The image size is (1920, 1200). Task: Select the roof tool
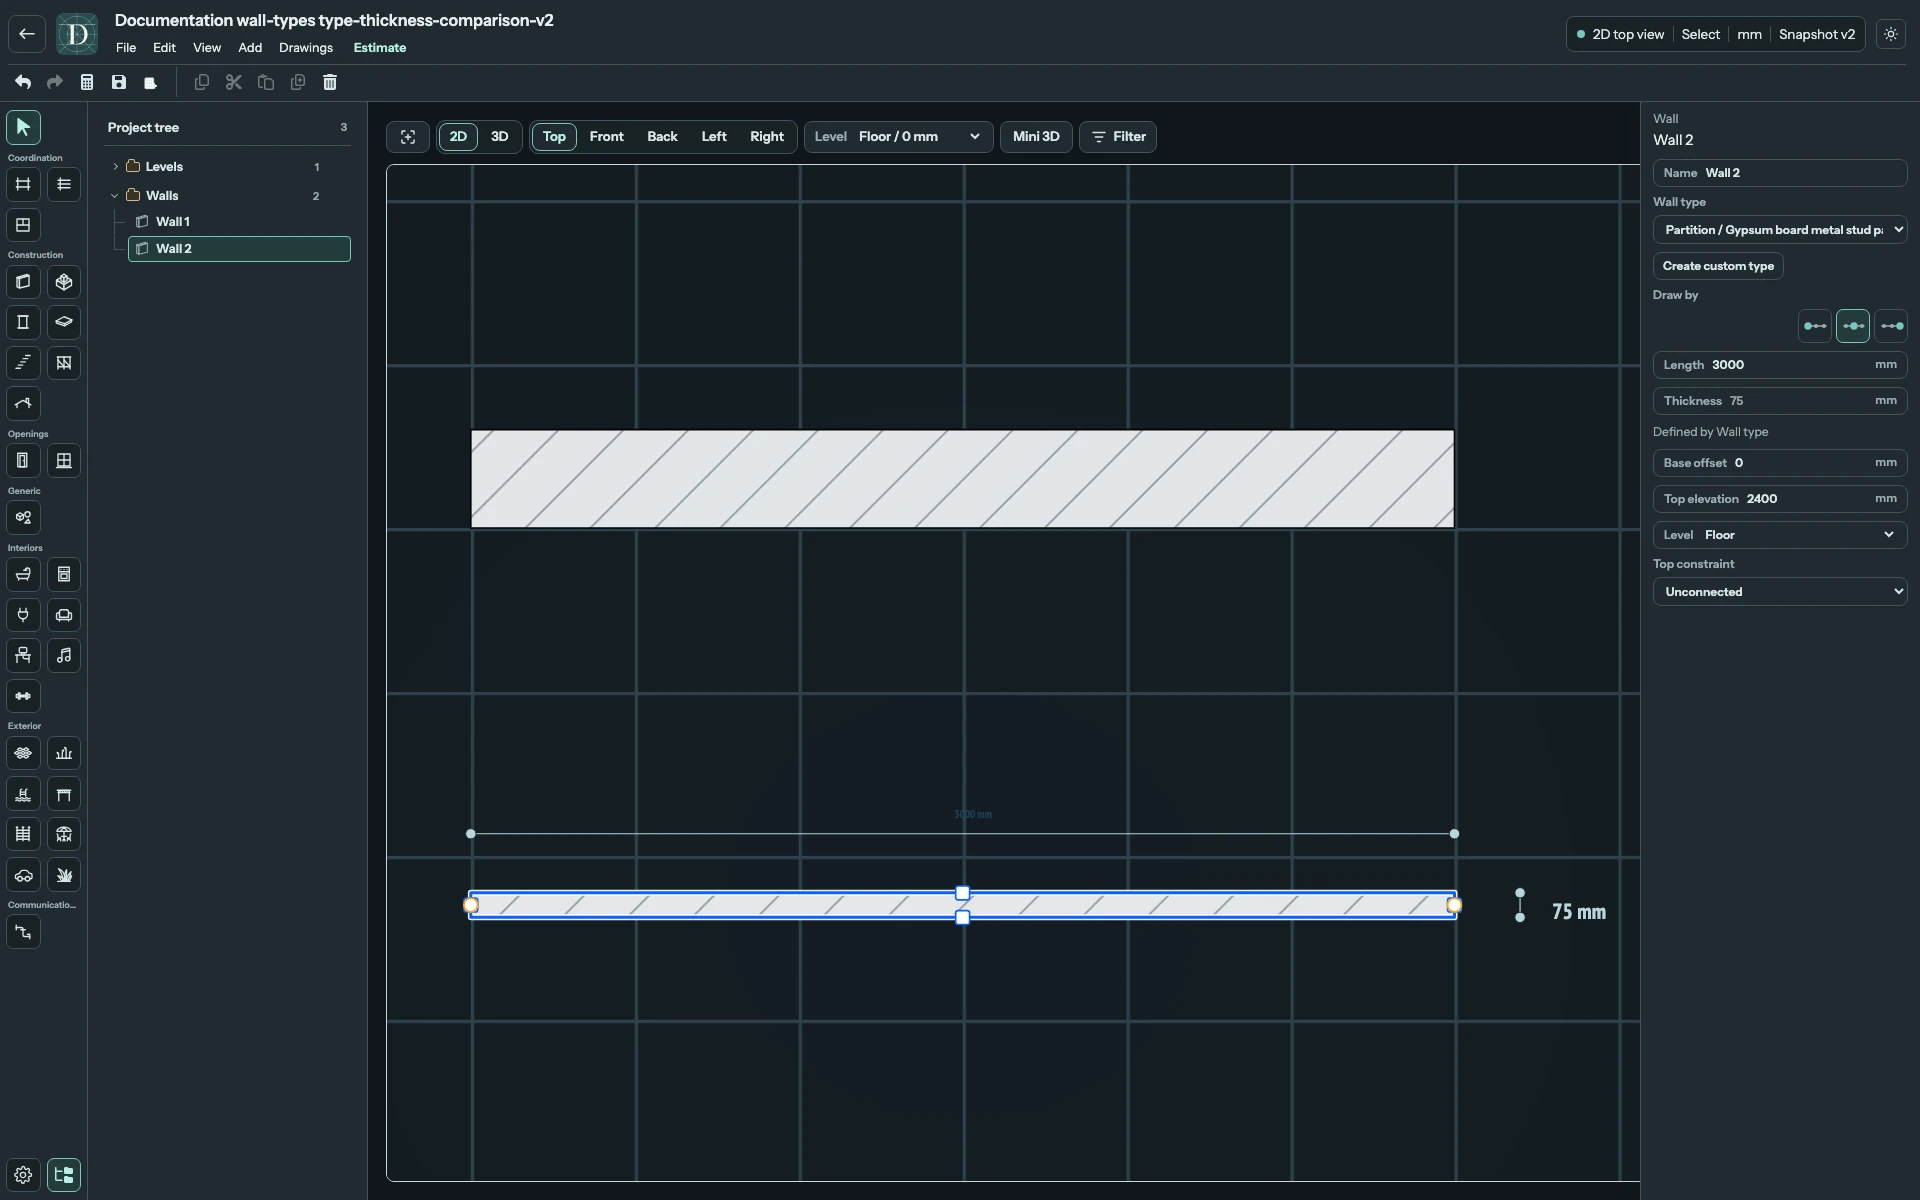point(23,403)
